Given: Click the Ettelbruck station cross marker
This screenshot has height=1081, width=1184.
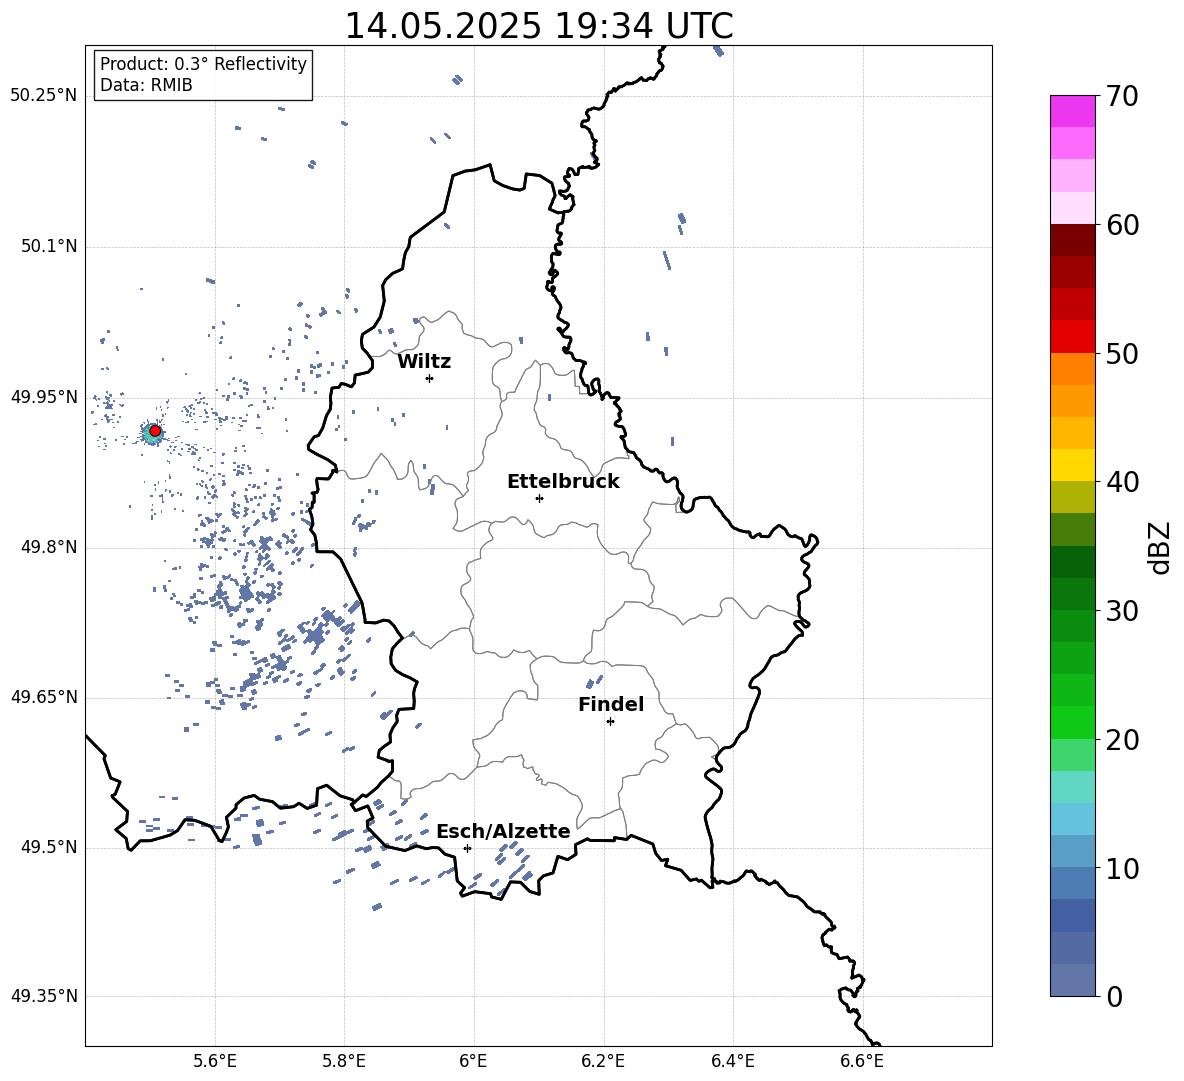Looking at the screenshot, I should coord(539,498).
